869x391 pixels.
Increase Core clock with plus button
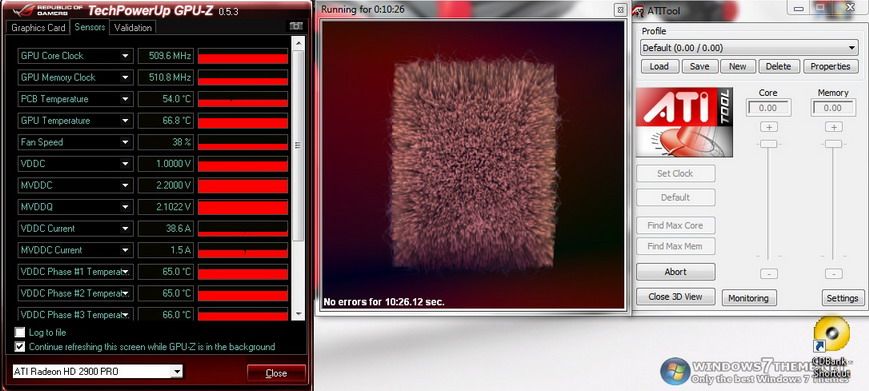coord(769,127)
